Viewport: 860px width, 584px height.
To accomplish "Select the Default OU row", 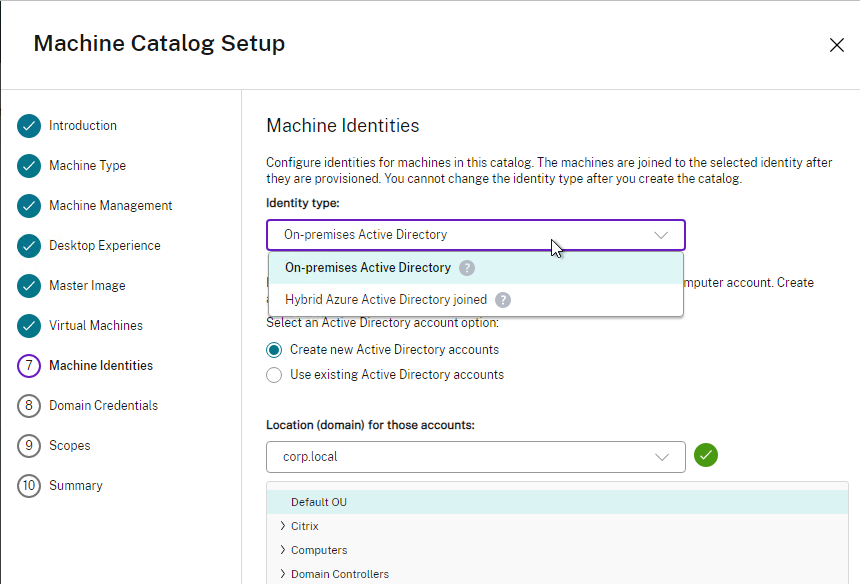I will 557,502.
